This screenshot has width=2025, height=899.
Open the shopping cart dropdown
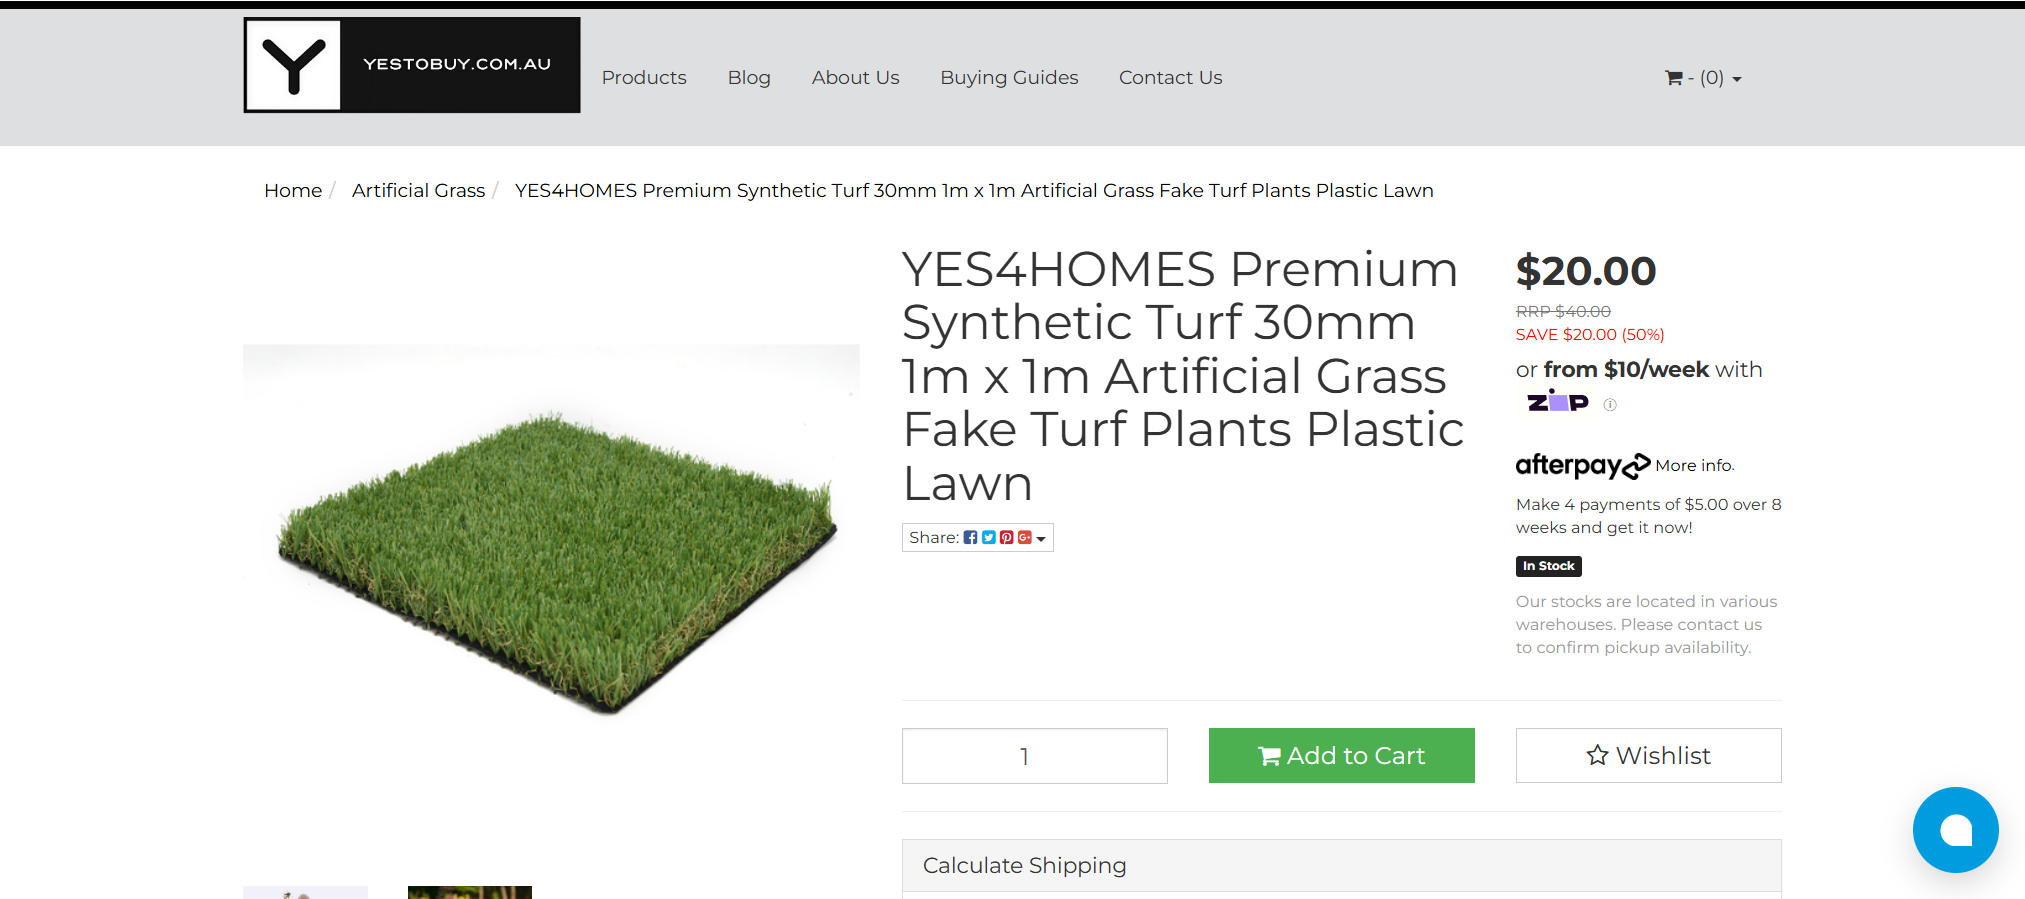(x=1702, y=78)
